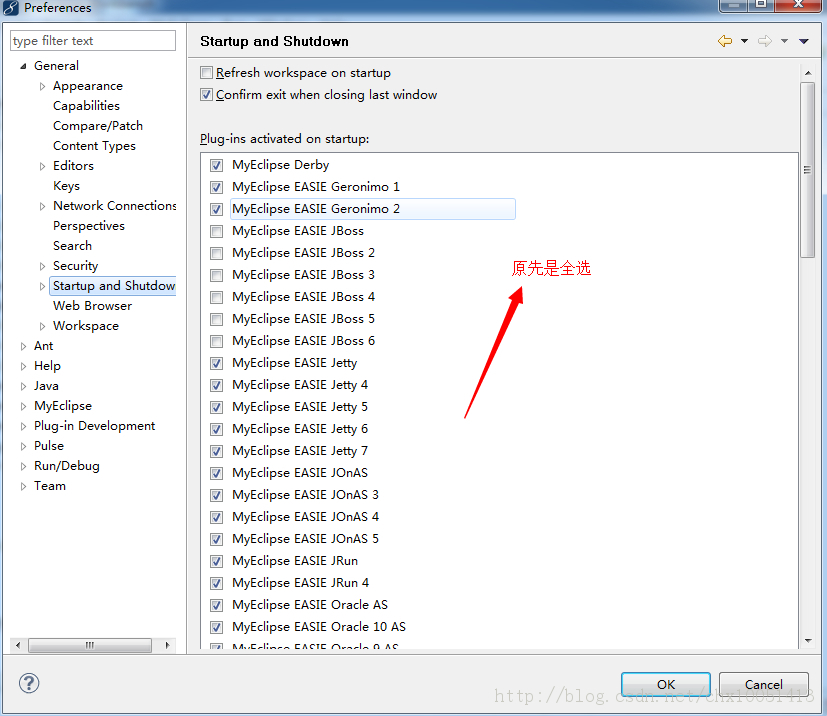Expand the MyEclipse preferences node
The width and height of the screenshot is (827, 716).
(23, 406)
